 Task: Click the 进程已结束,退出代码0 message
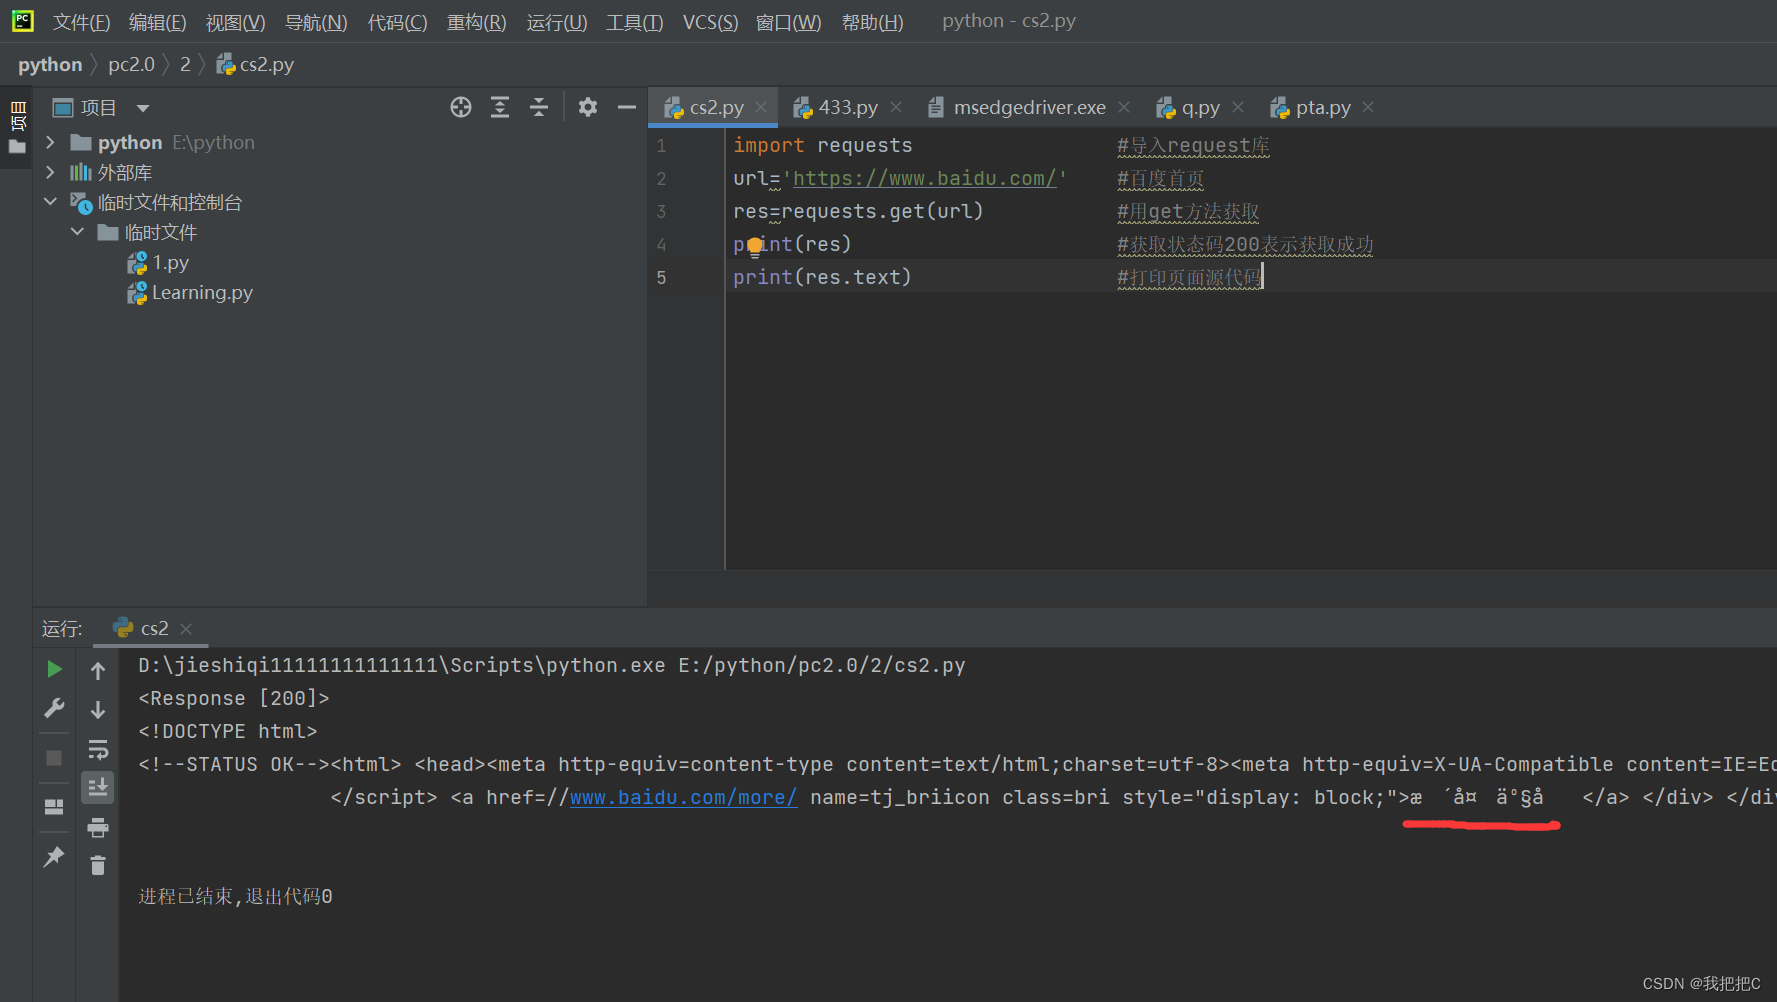pyautogui.click(x=235, y=896)
